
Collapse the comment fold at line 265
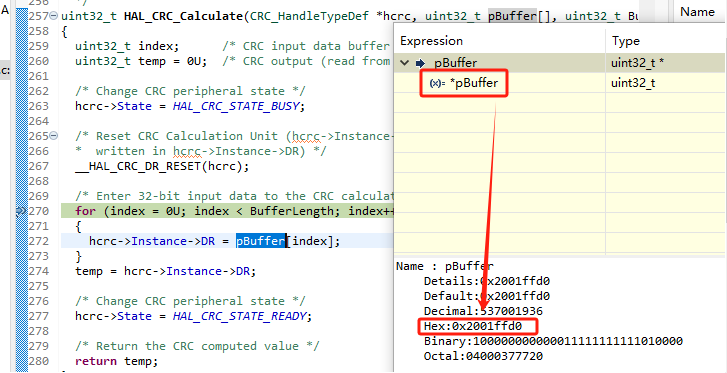coord(54,136)
